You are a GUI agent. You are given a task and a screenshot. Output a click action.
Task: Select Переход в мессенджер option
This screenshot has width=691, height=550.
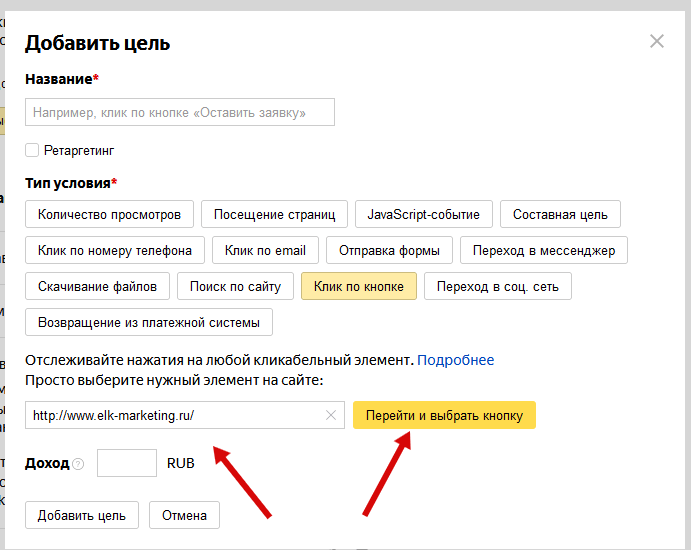(x=544, y=250)
